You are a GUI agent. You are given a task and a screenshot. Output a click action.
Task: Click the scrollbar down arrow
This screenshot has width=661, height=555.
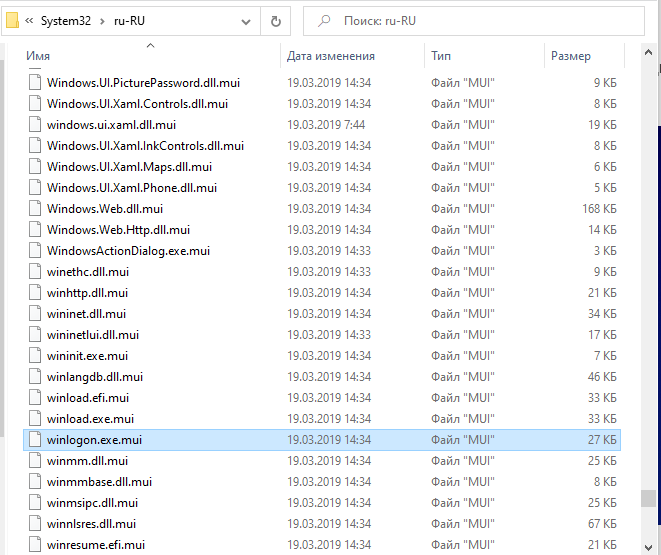(x=648, y=547)
